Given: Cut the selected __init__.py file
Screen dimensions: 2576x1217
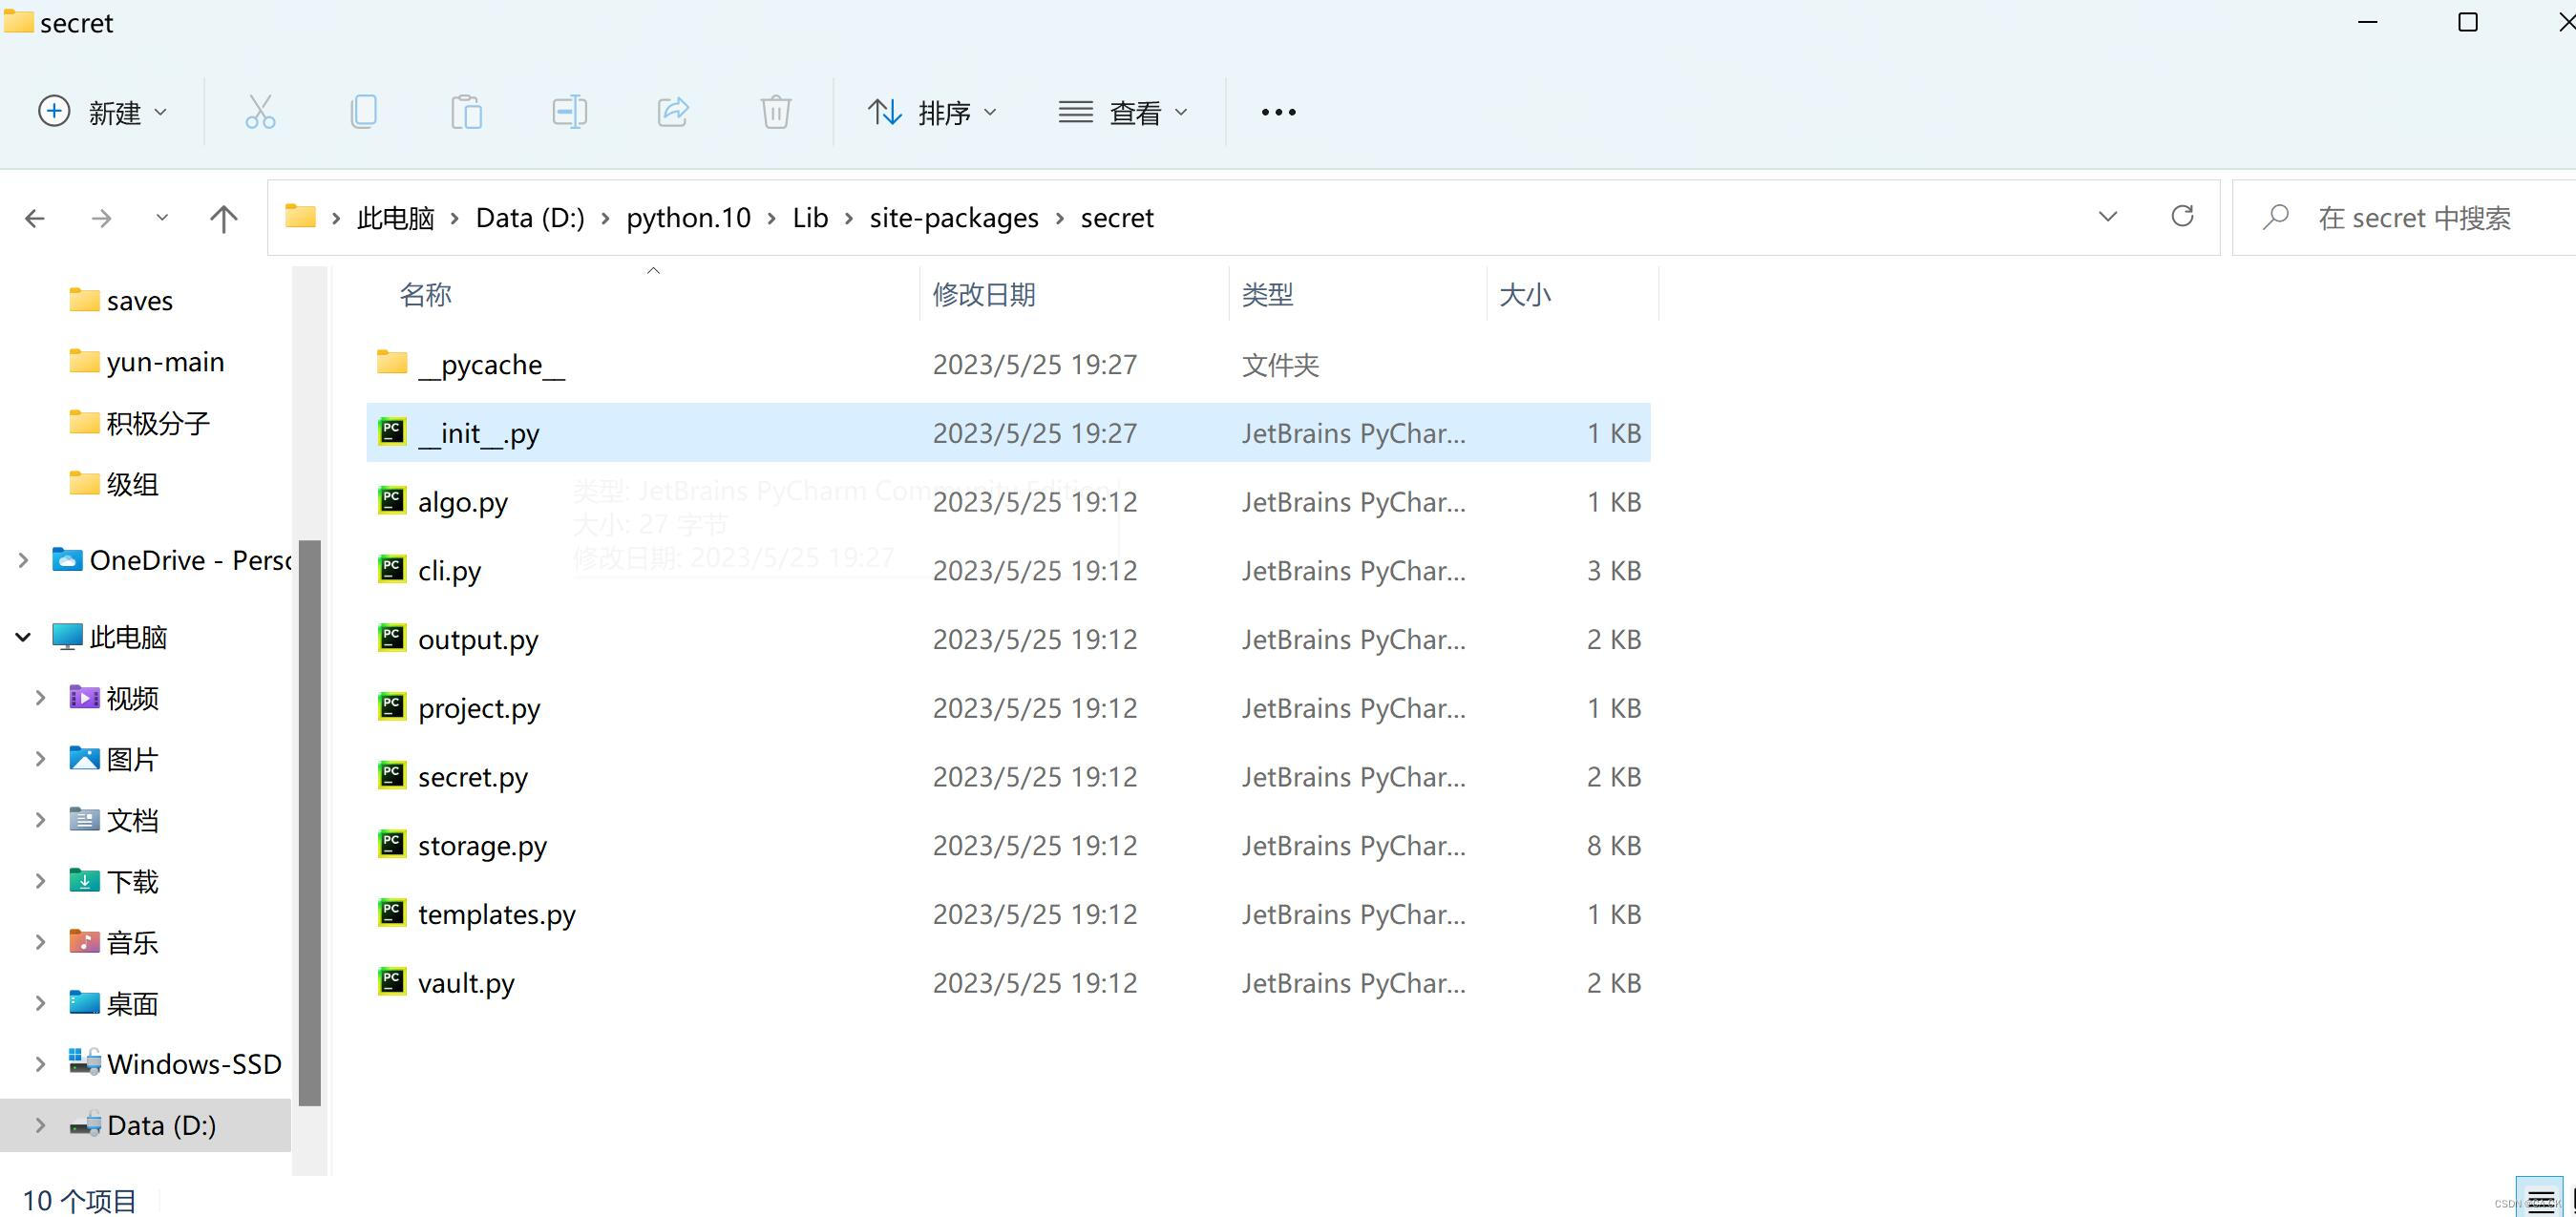Looking at the screenshot, I should [x=260, y=111].
